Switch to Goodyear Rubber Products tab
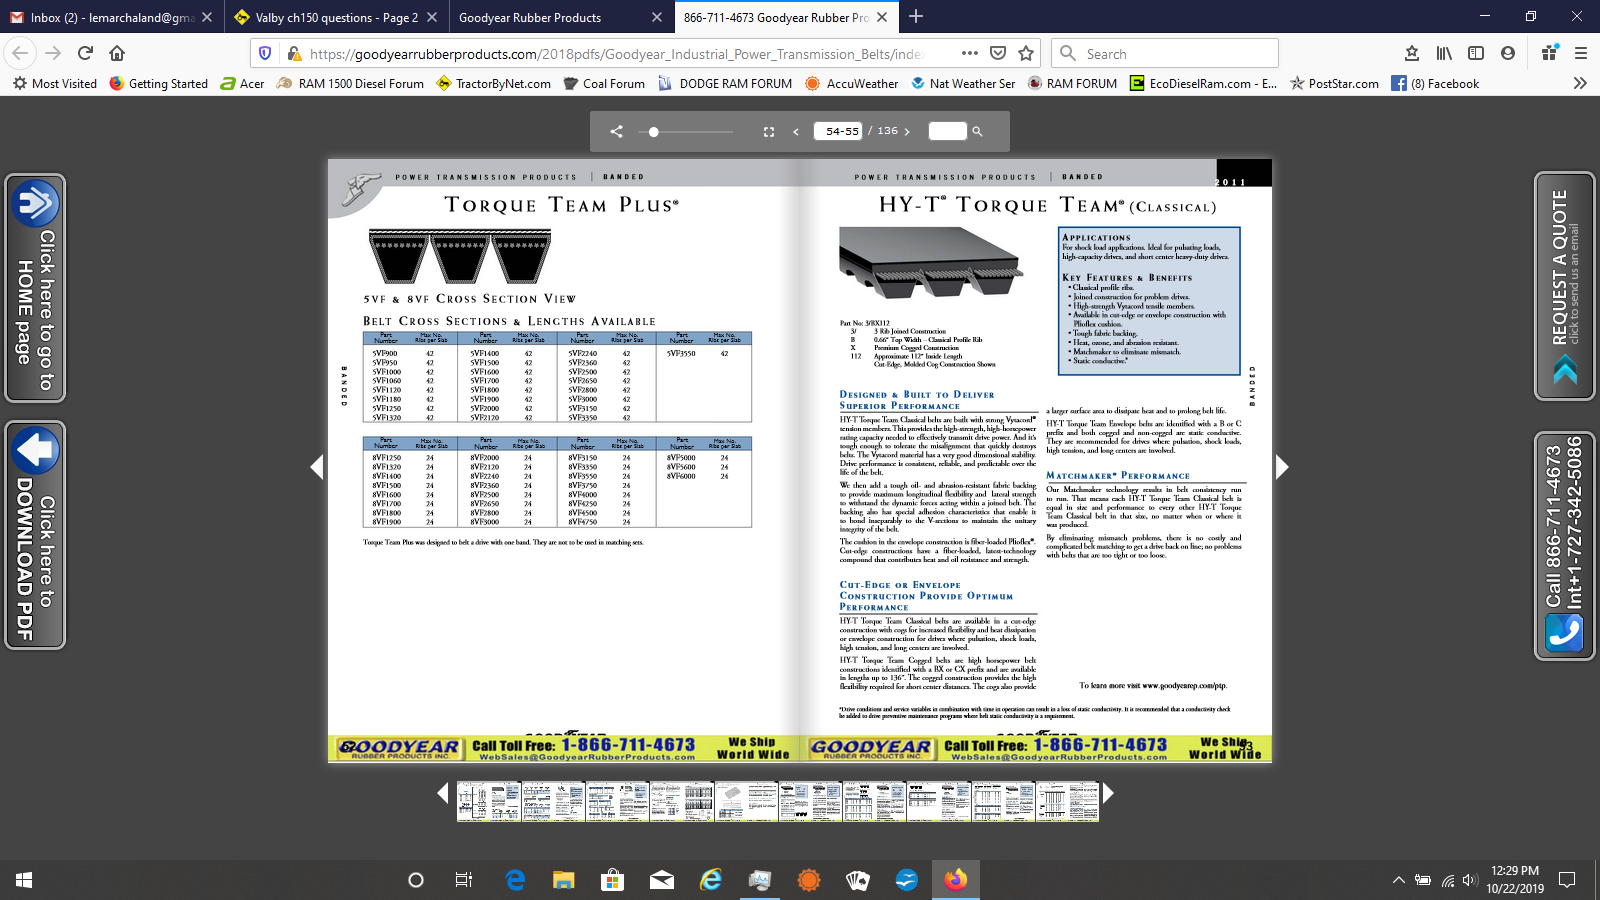Screen dimensions: 1600x900 click(560, 17)
